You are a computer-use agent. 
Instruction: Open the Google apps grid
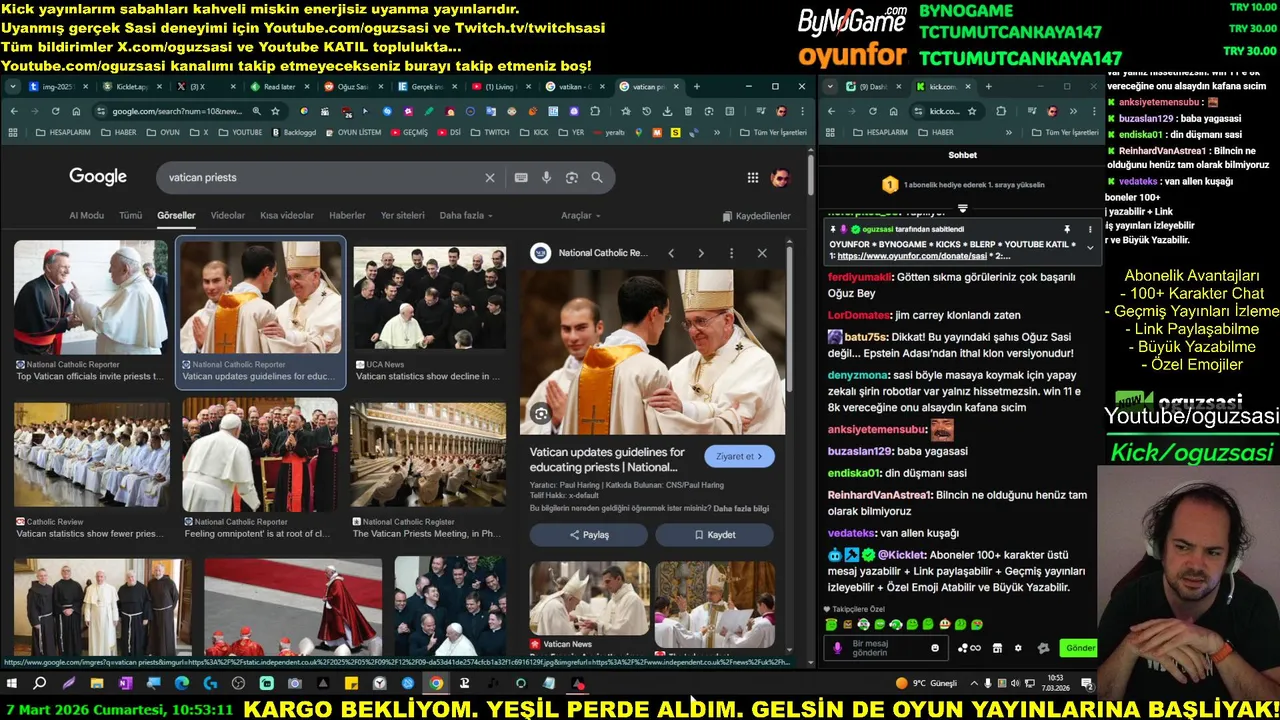[x=752, y=177]
